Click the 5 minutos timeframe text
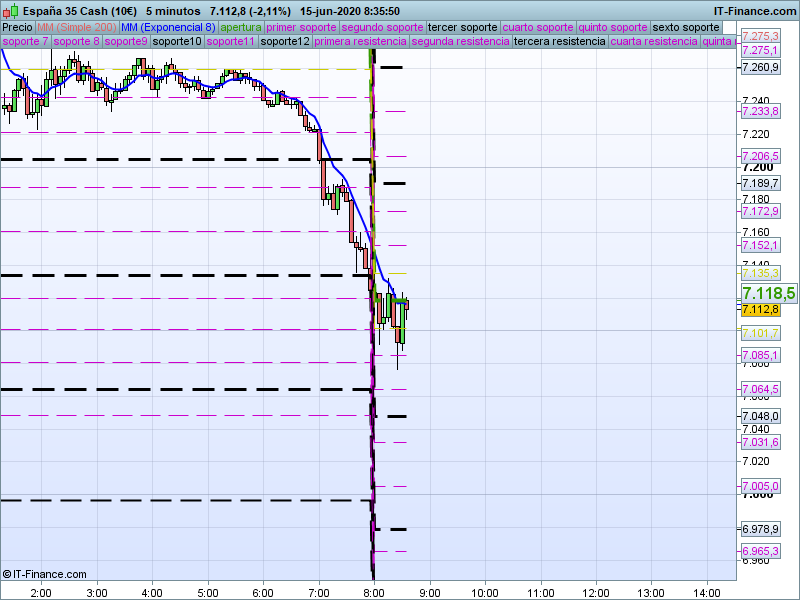The height and width of the screenshot is (600, 800). point(173,11)
